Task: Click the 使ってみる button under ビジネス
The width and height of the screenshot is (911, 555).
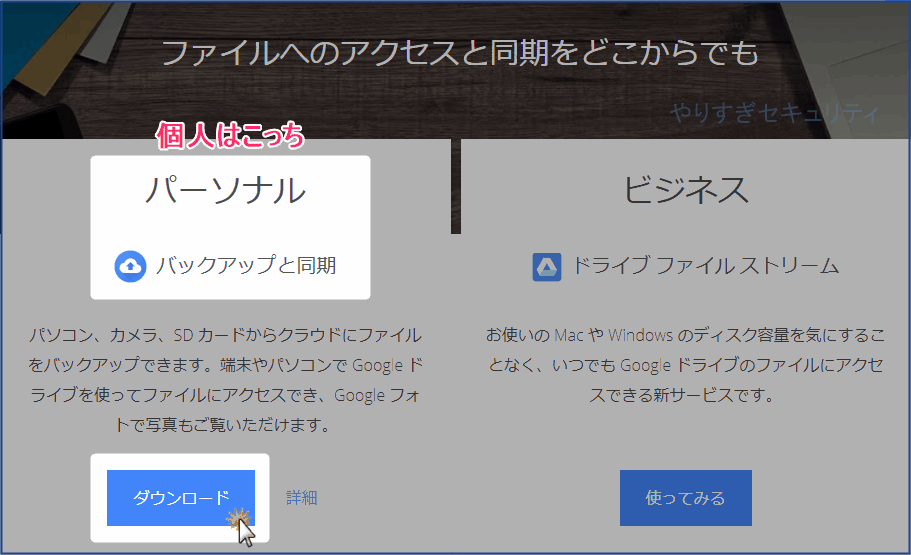Action: click(x=686, y=498)
